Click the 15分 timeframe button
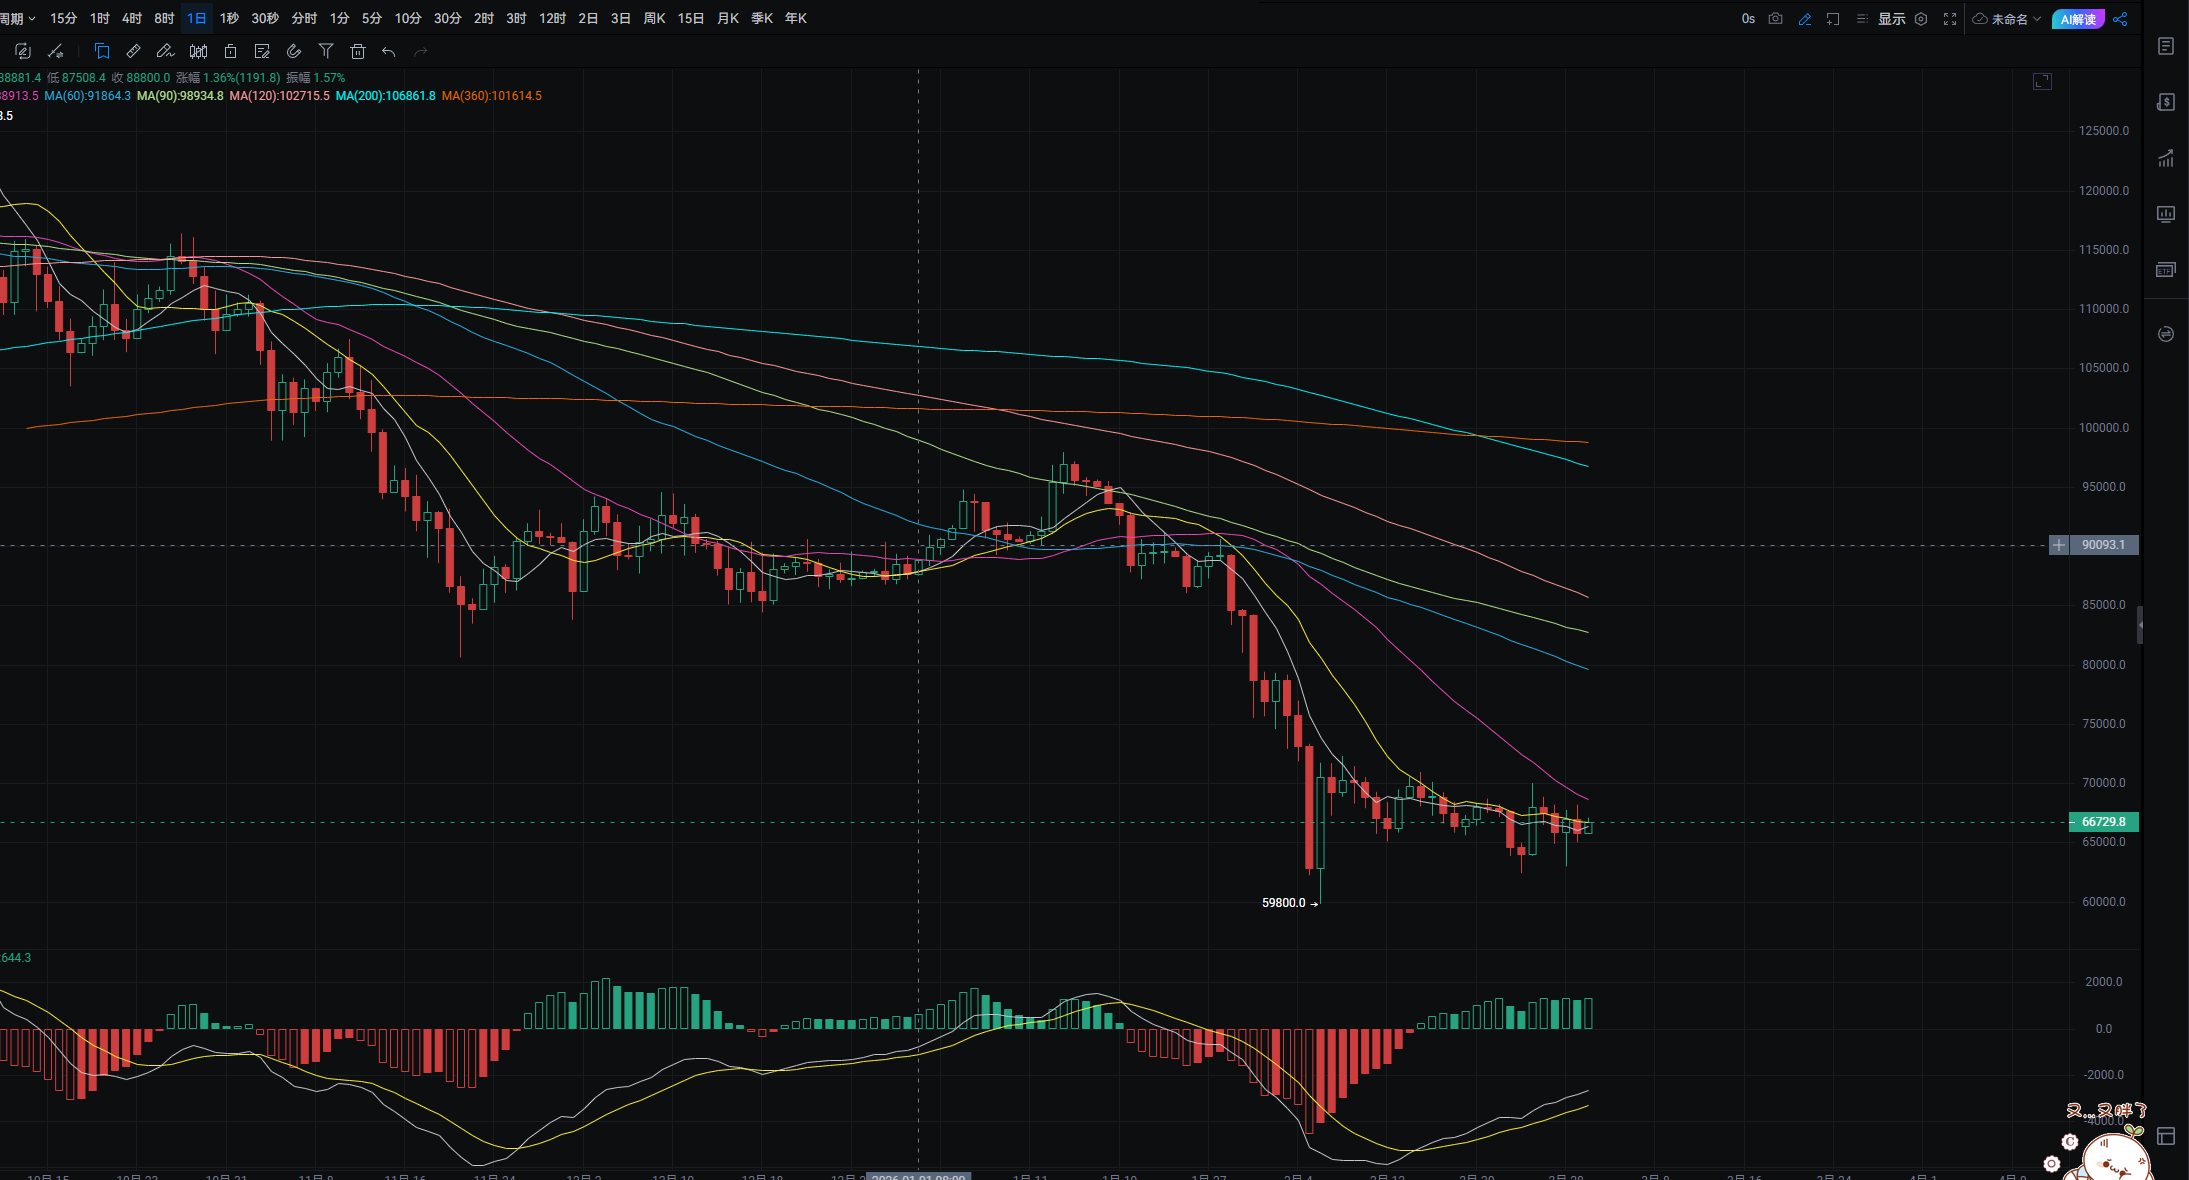The width and height of the screenshot is (2189, 1180). pos(63,19)
